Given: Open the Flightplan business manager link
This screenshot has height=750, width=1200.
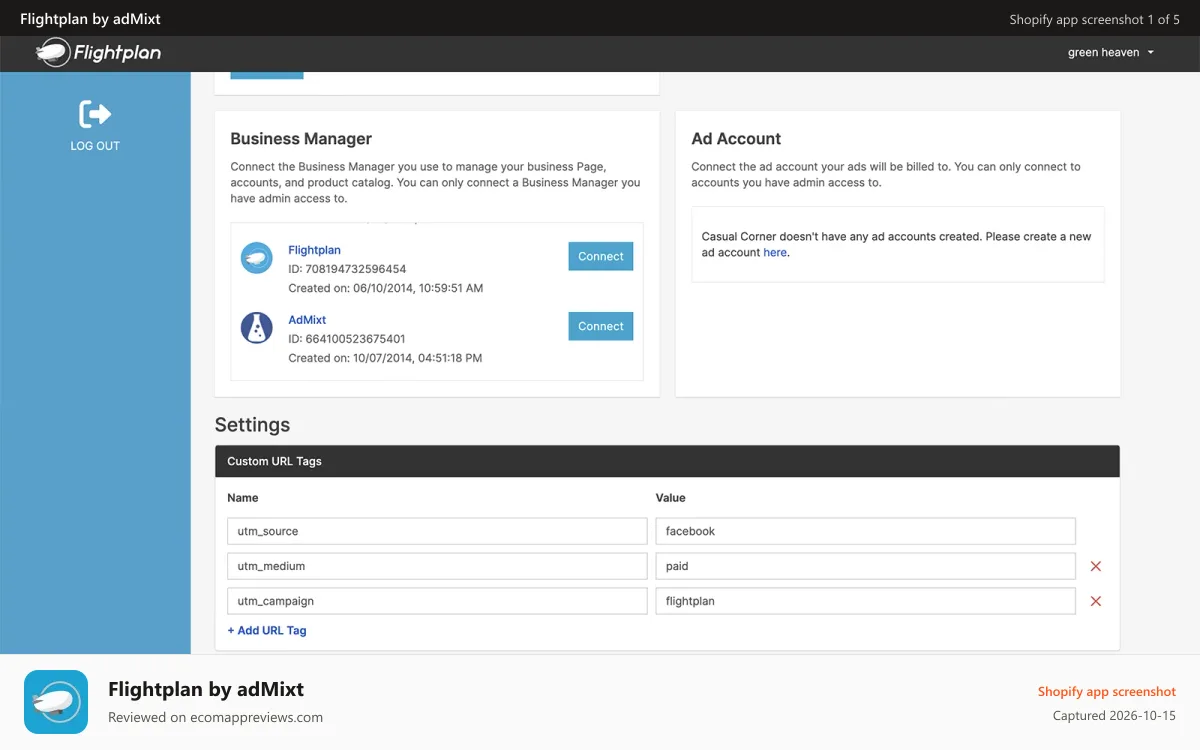Looking at the screenshot, I should coord(314,250).
